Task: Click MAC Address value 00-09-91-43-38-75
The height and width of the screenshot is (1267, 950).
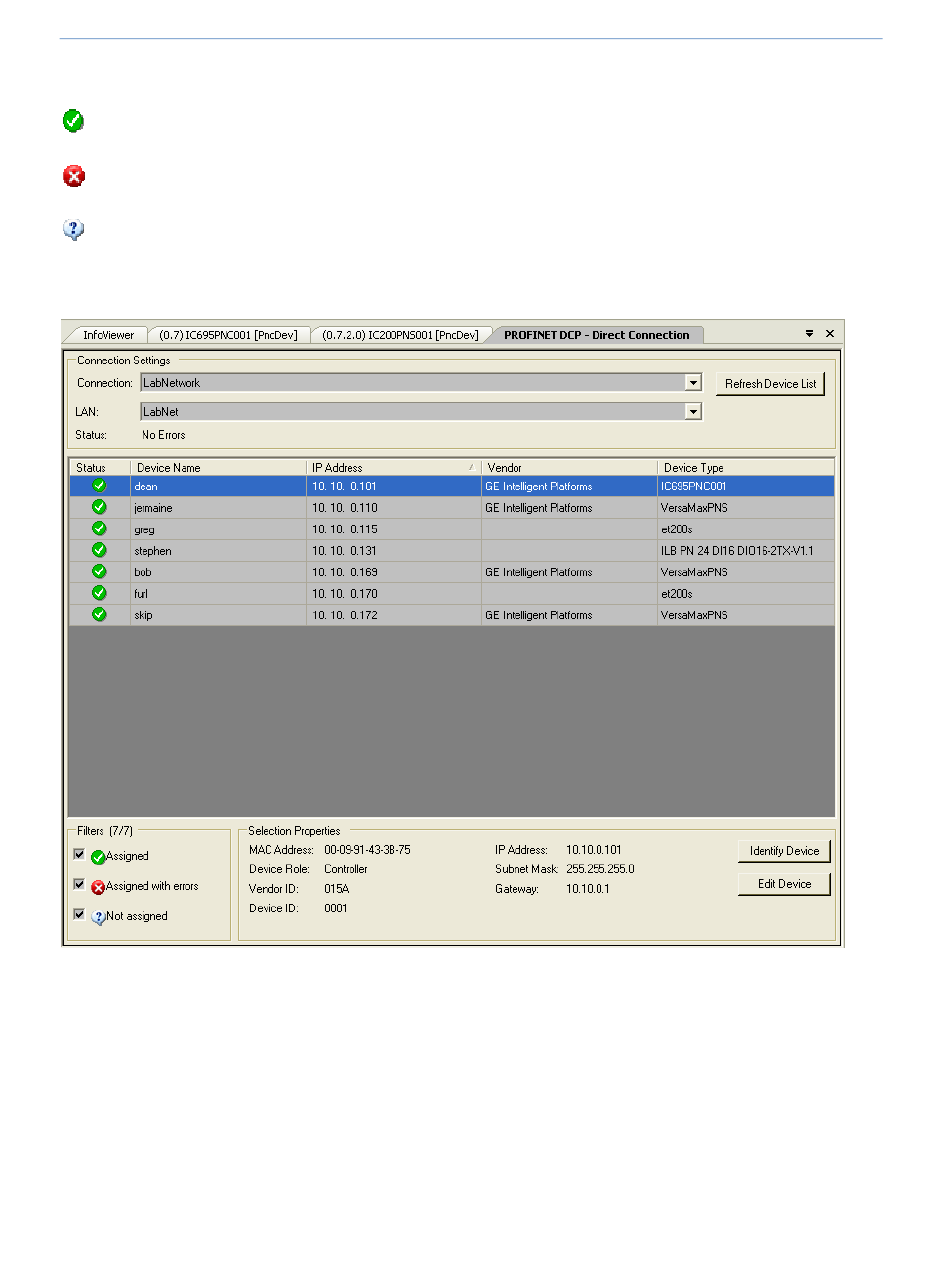Action: point(367,850)
